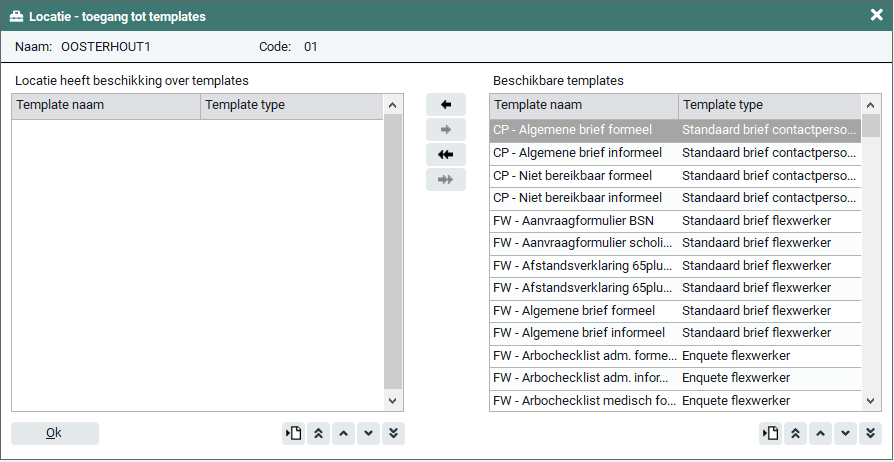Viewport: 894px width, 462px height.
Task: Sort available templates by Template type header
Action: pos(768,105)
